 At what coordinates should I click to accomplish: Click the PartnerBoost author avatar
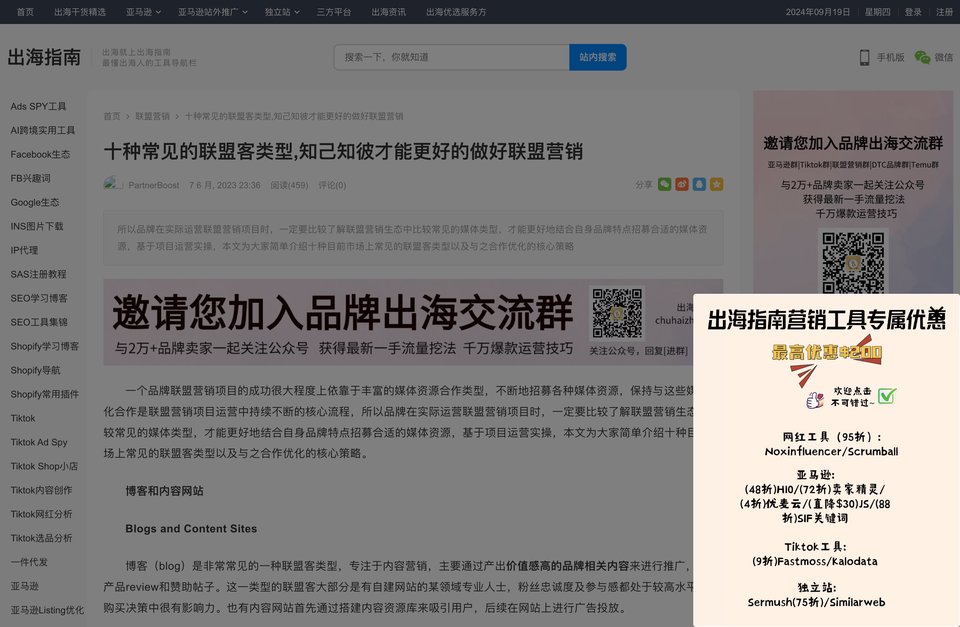(x=113, y=184)
